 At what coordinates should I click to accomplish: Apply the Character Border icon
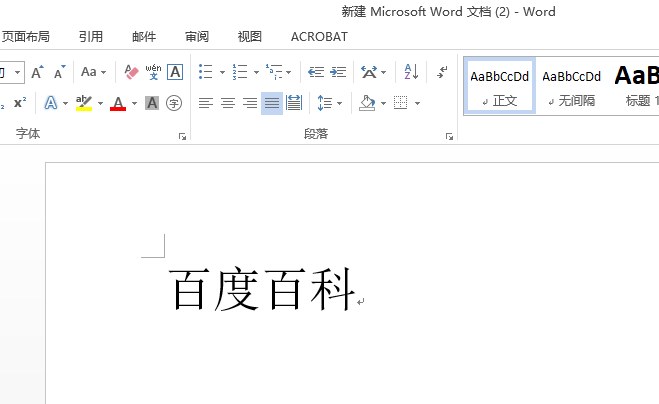point(175,72)
